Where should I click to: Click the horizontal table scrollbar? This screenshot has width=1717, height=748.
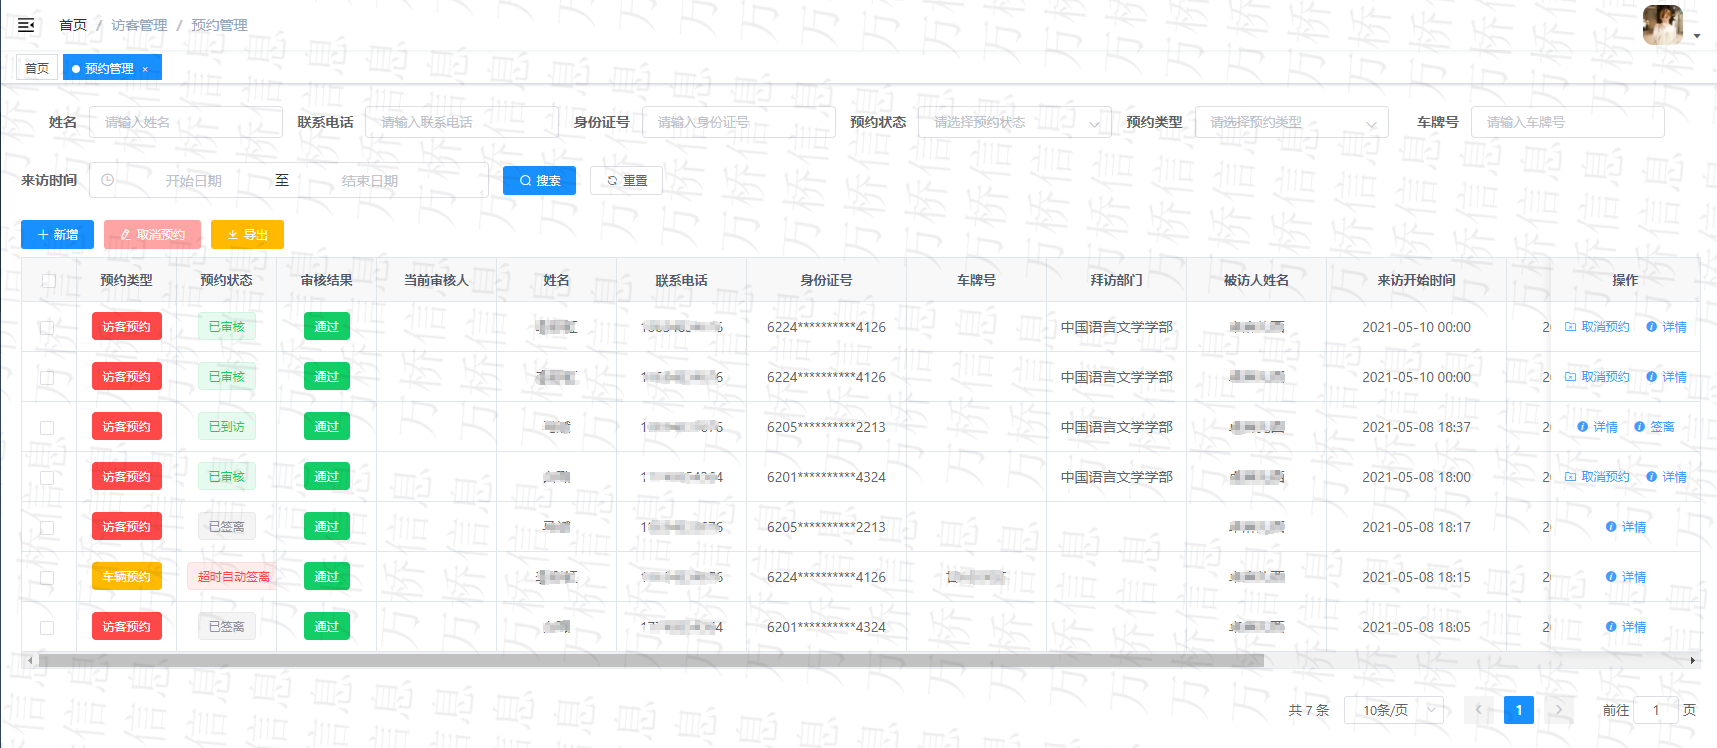(650, 661)
